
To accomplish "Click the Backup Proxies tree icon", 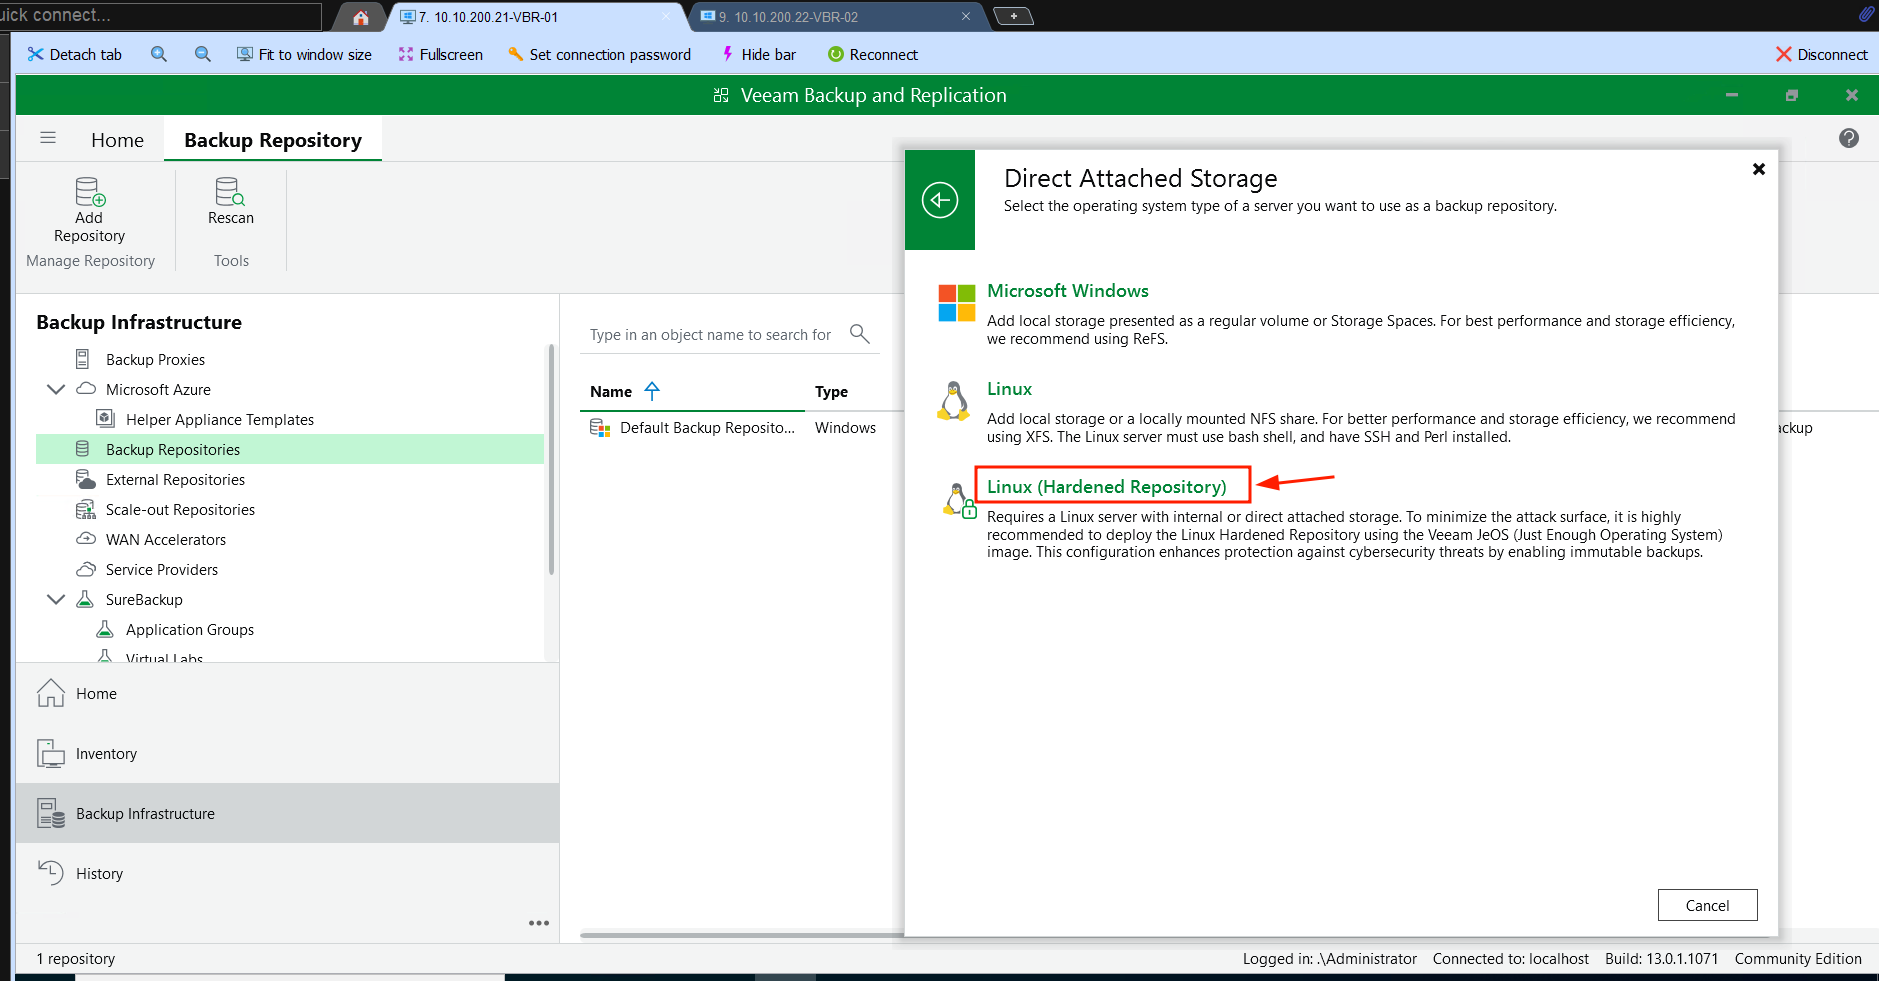I will click(x=83, y=359).
